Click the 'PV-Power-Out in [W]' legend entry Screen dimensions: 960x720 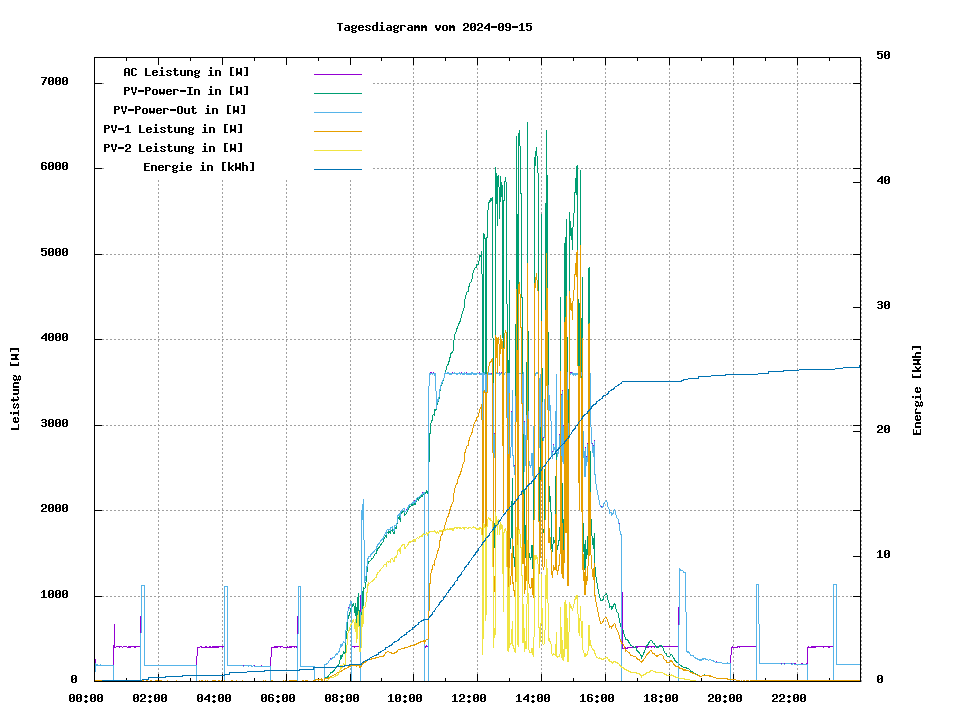click(179, 110)
